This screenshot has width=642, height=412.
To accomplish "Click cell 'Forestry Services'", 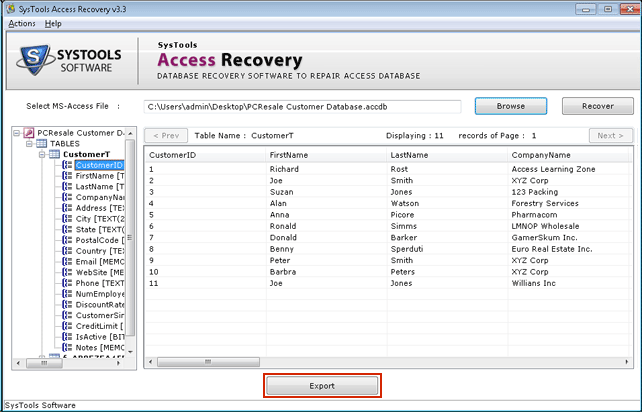I will pos(545,204).
